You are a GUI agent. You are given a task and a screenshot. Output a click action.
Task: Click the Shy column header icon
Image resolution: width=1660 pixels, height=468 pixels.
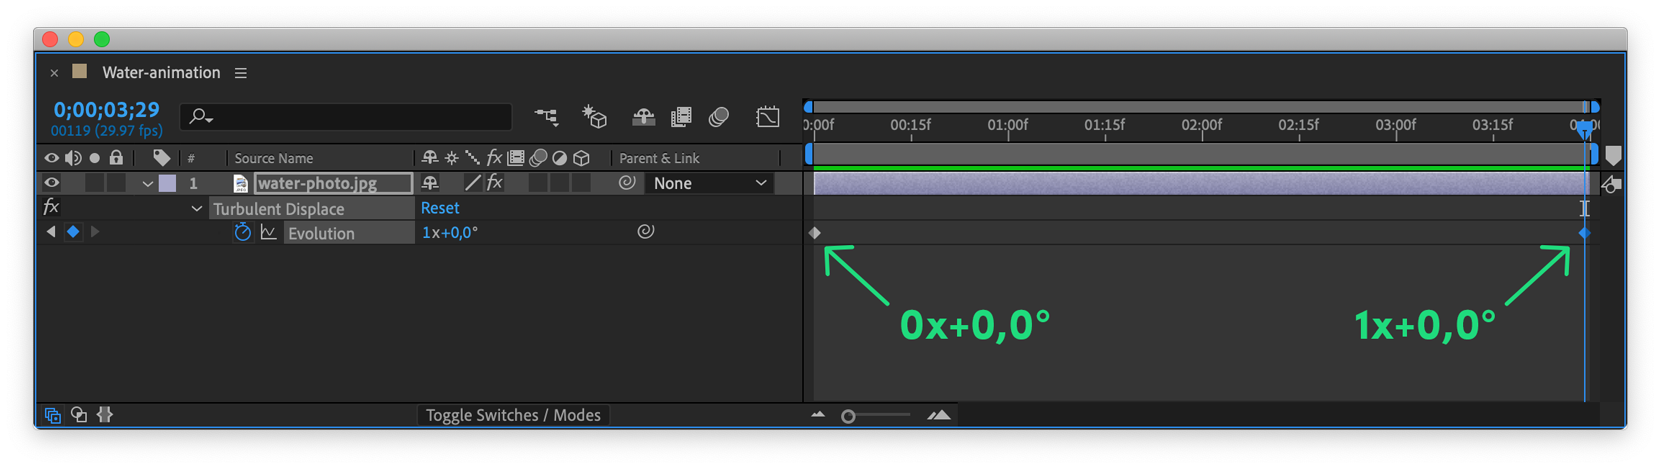coord(430,158)
